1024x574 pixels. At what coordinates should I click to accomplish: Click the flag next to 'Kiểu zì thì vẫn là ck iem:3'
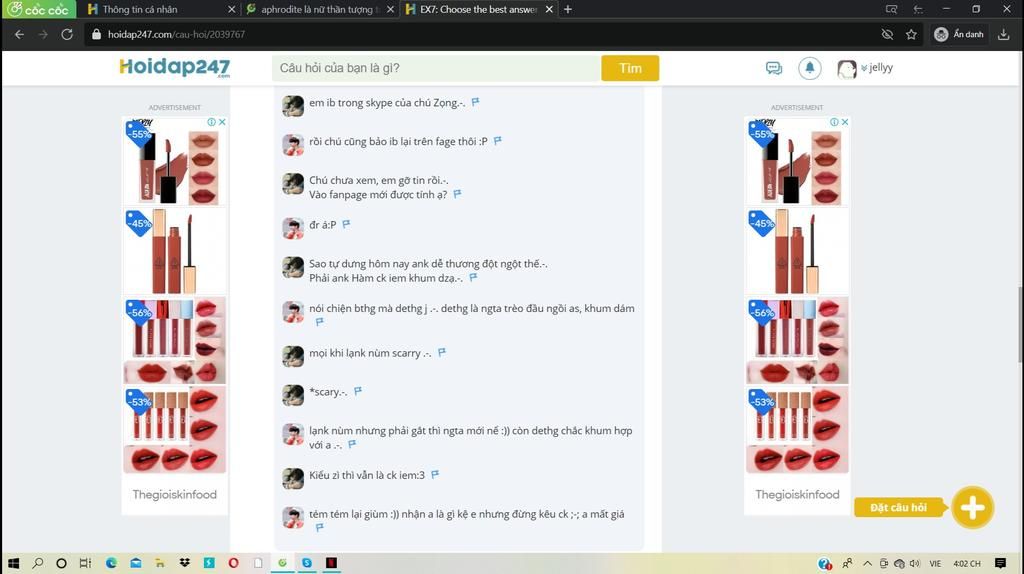435,474
